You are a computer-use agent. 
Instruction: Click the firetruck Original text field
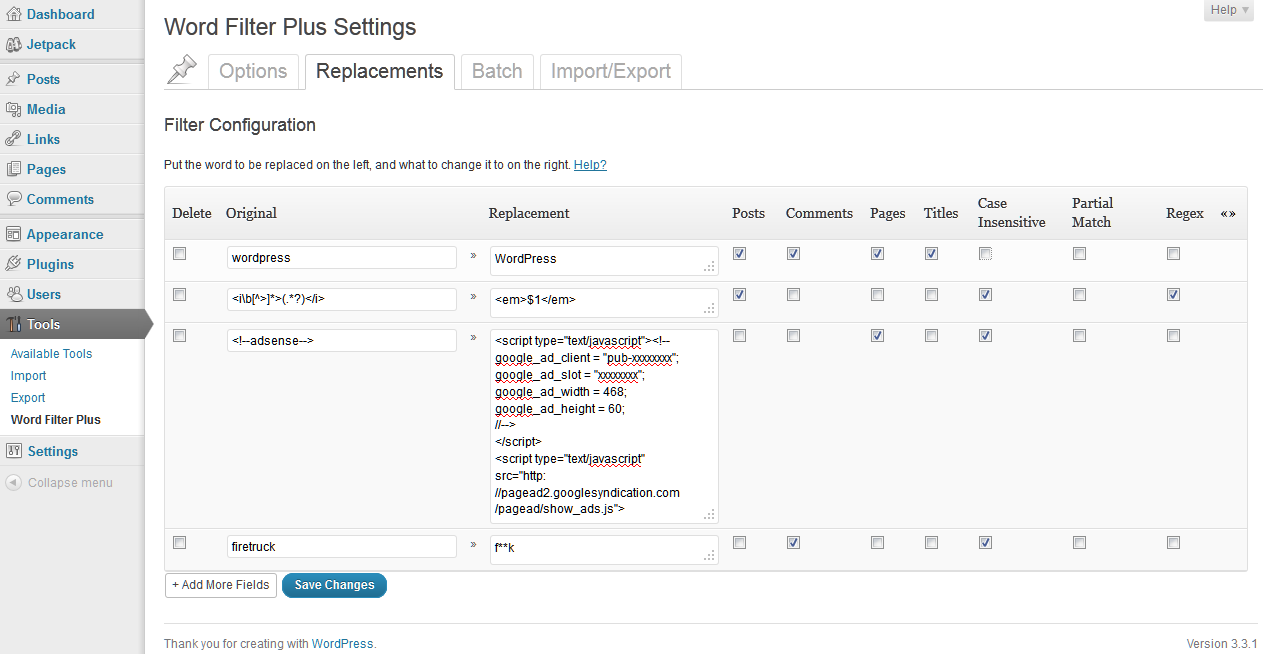[x=342, y=547]
